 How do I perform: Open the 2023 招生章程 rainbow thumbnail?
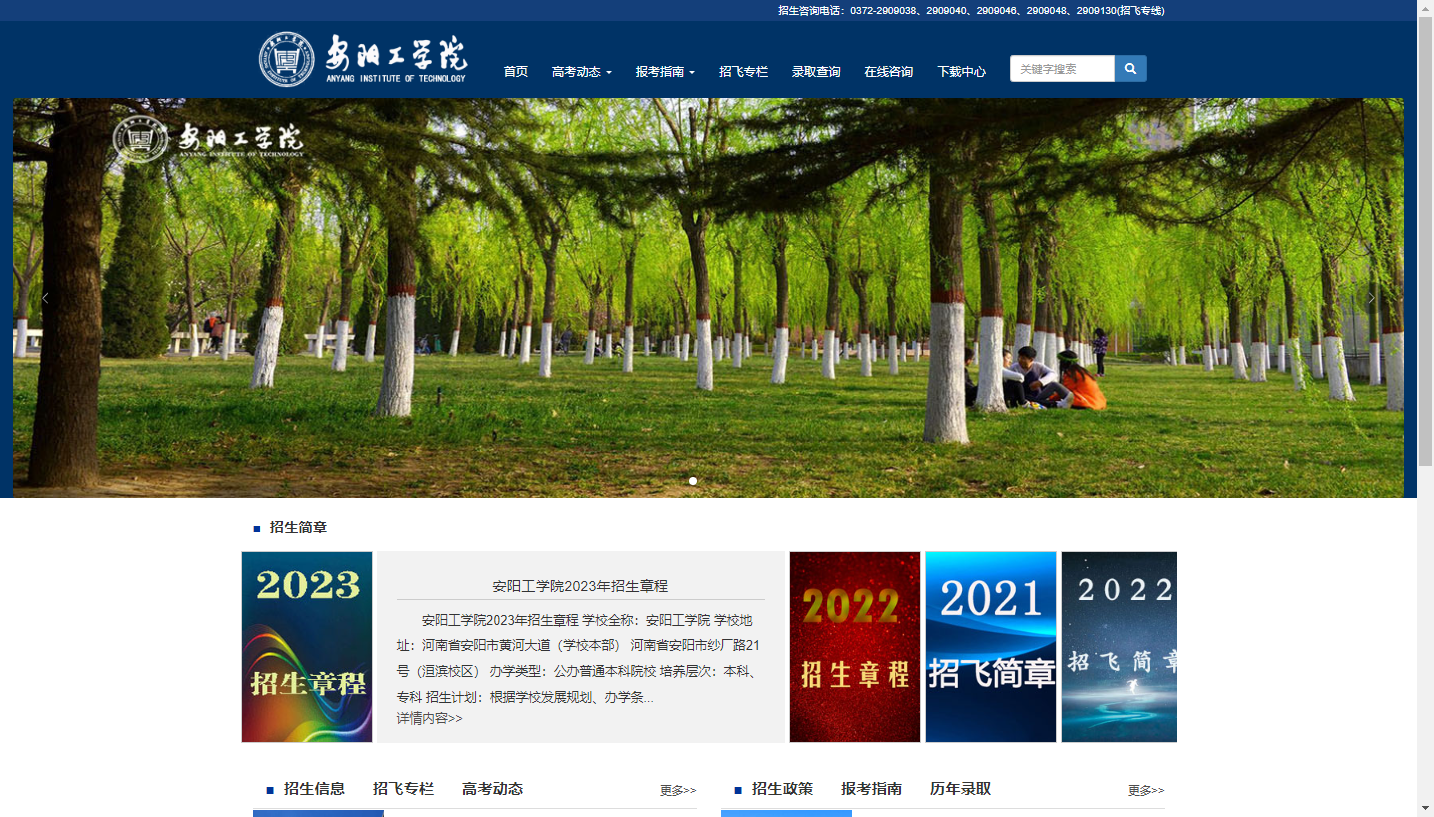pyautogui.click(x=307, y=647)
